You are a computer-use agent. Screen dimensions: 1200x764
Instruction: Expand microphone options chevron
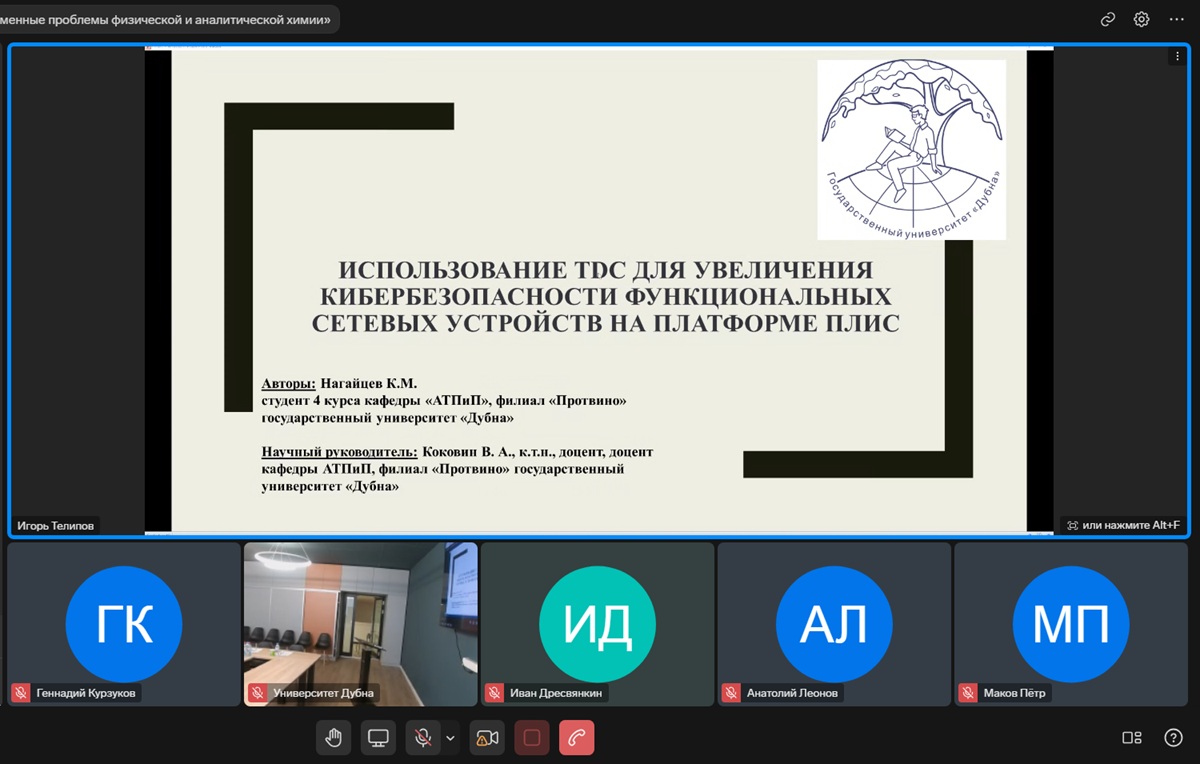(450, 738)
